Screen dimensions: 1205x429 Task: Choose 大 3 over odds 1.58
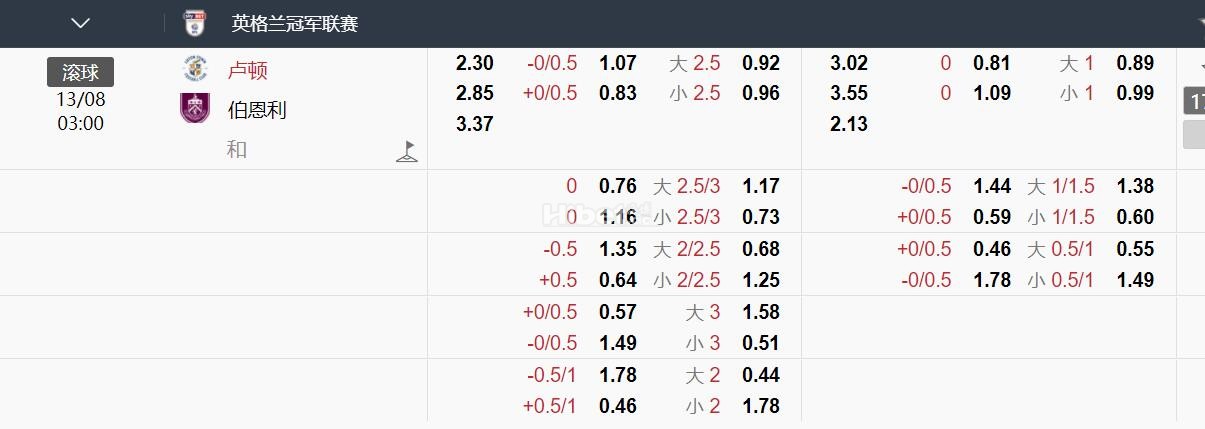click(761, 312)
